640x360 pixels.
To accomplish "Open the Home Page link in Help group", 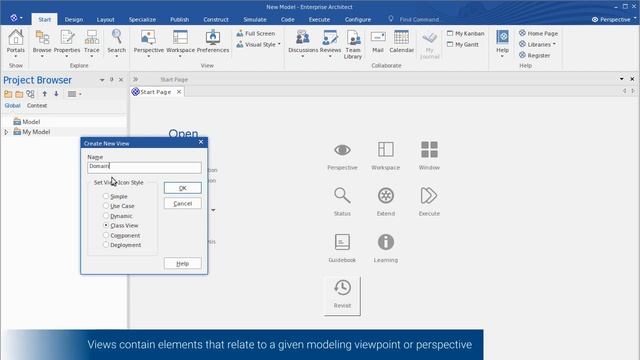I will coord(538,33).
